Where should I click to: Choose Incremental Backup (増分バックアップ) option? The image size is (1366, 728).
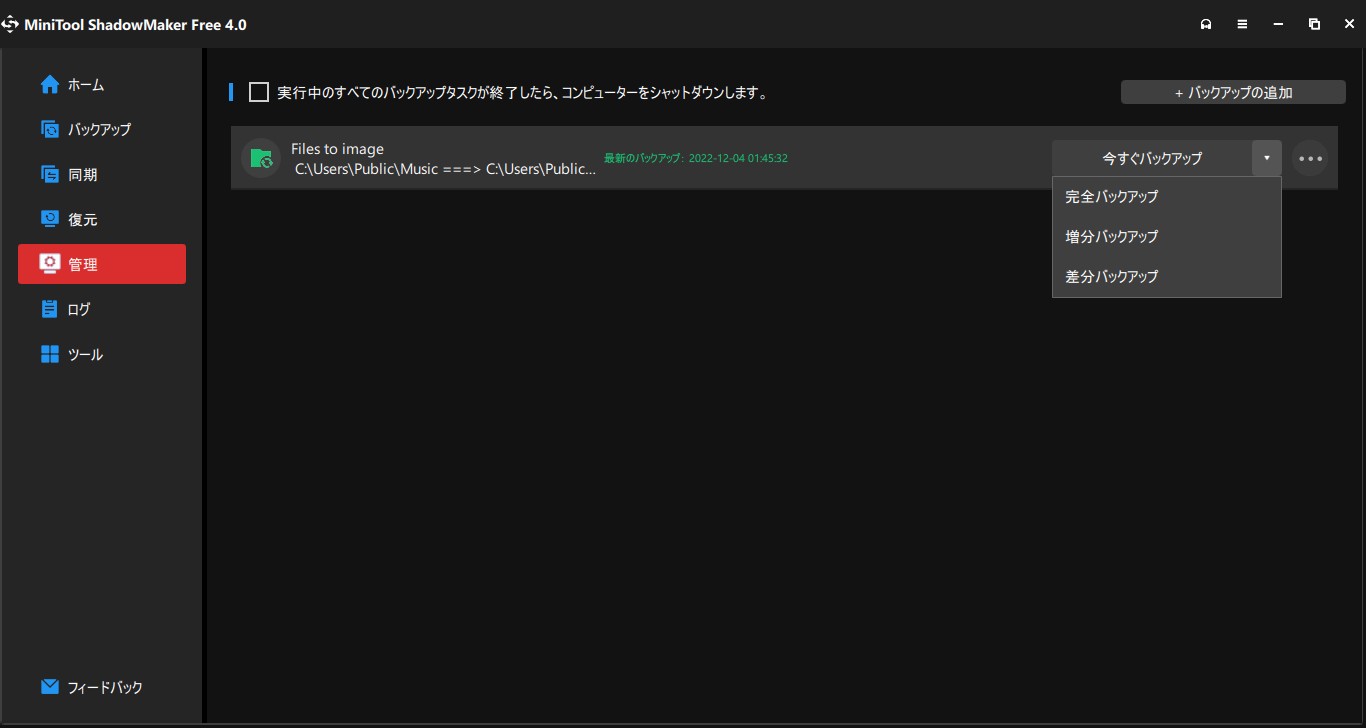coord(1111,237)
